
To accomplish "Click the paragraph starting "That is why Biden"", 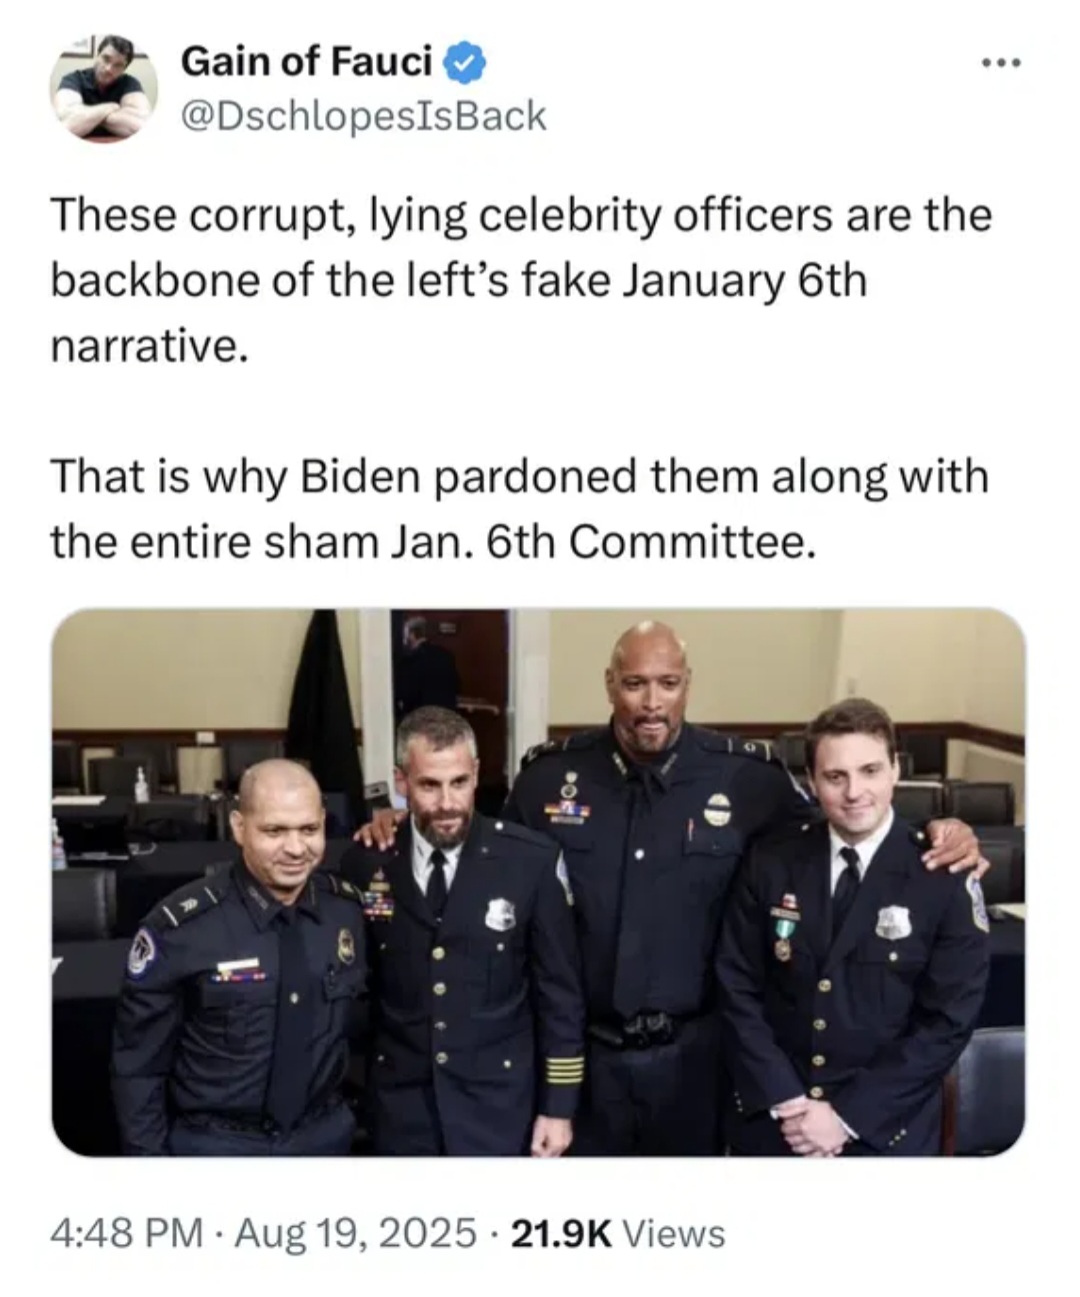I will [519, 508].
